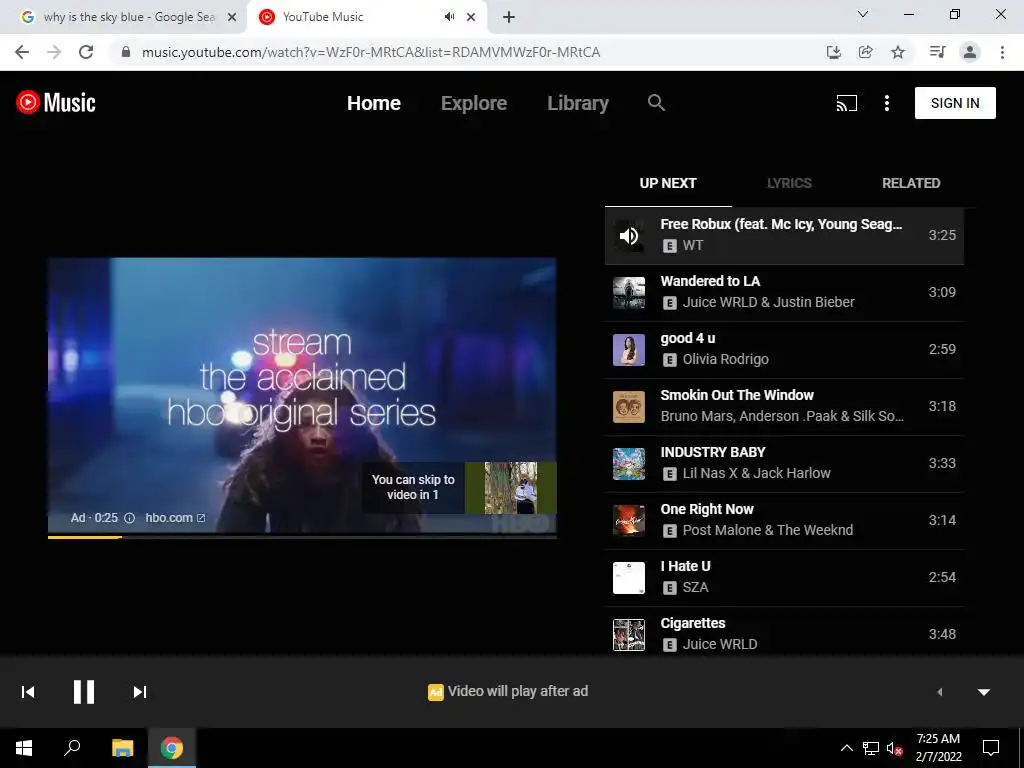Screen dimensions: 1024x768
Task: Open the hbo.com ad link
Action: [x=175, y=518]
